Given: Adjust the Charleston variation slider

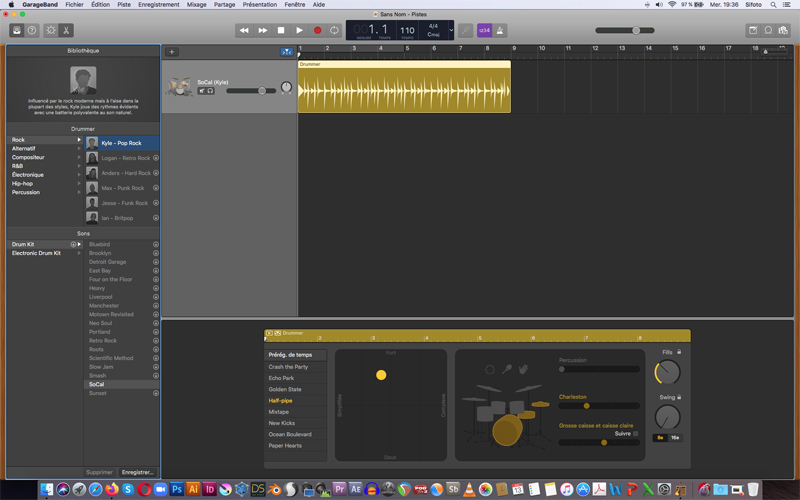Looking at the screenshot, I should tap(599, 406).
